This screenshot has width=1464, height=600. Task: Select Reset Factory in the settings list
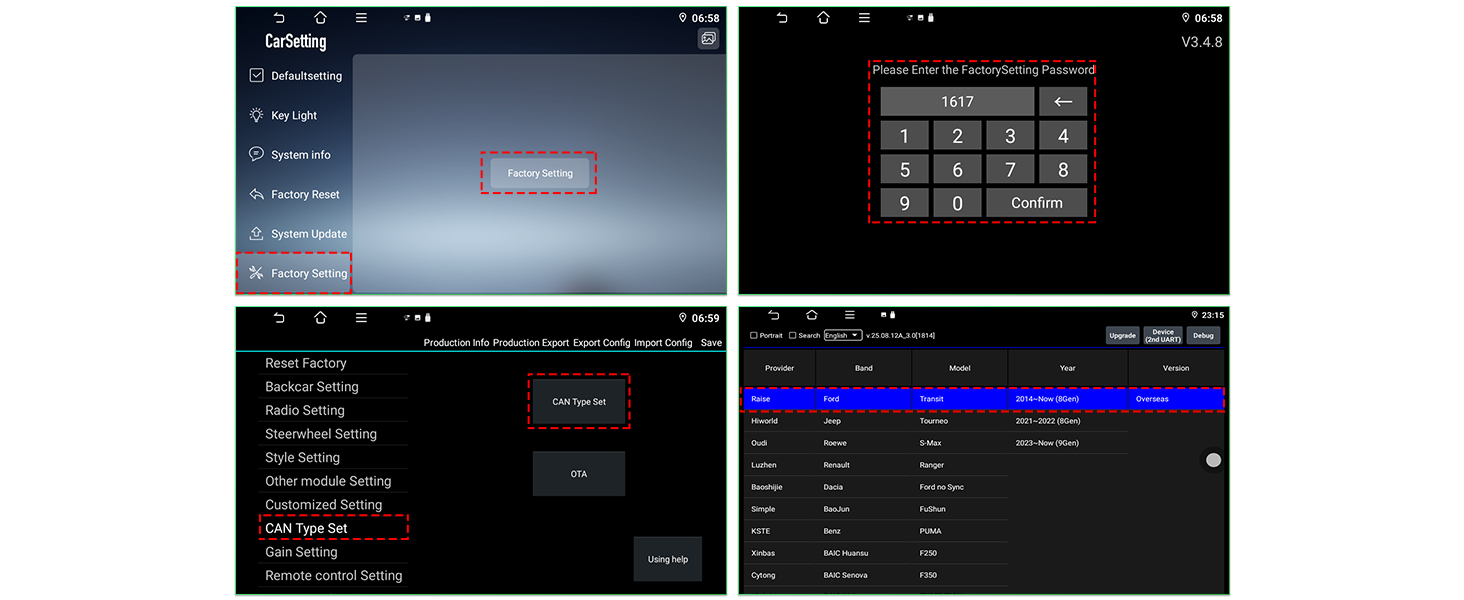306,363
